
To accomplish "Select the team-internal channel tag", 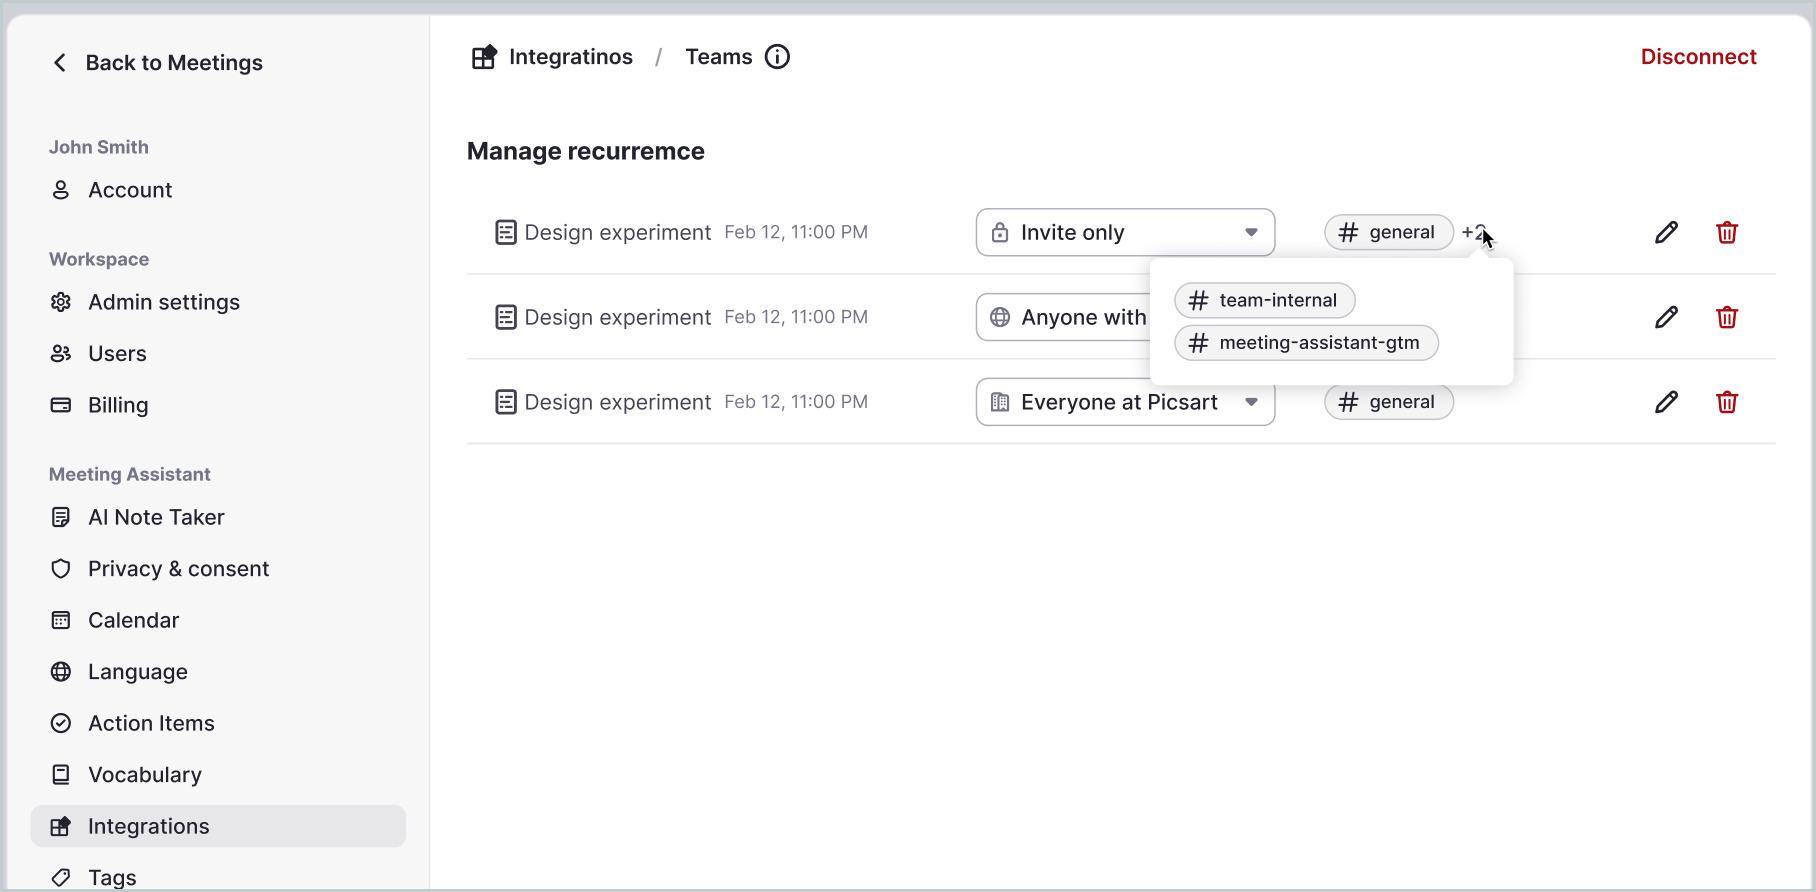I will [x=1264, y=300].
